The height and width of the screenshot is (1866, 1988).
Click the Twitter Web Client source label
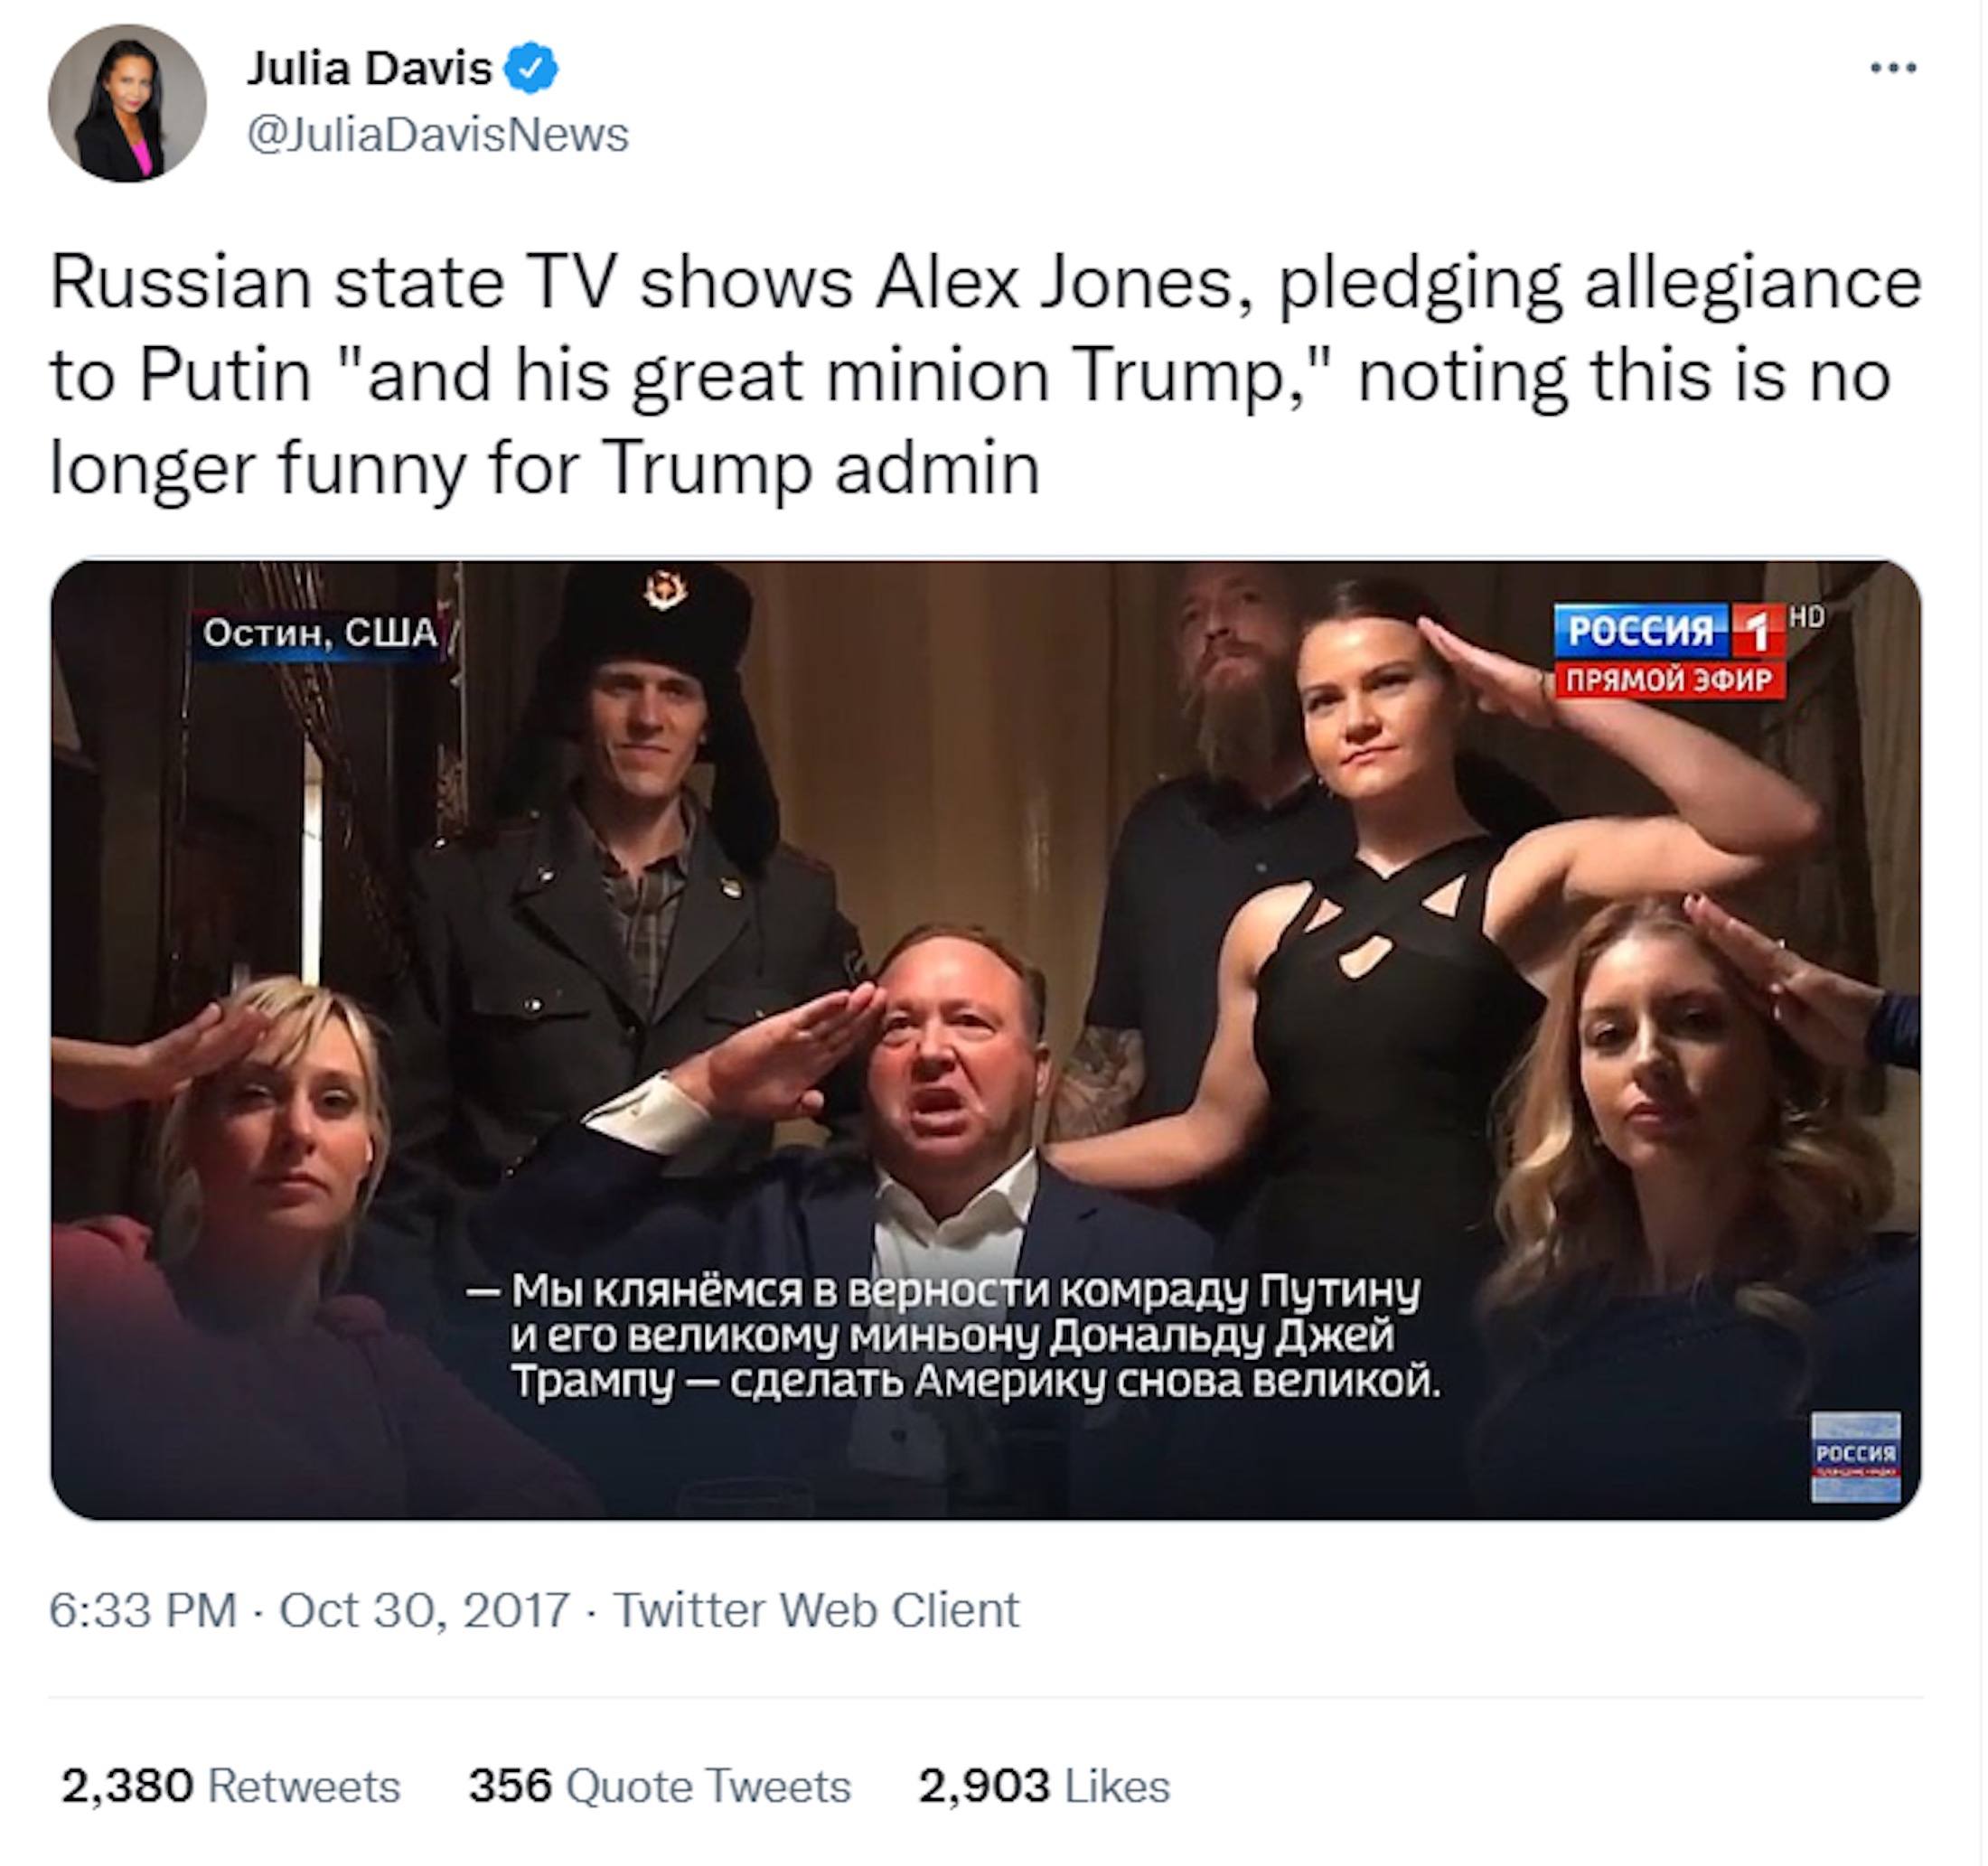click(816, 1611)
